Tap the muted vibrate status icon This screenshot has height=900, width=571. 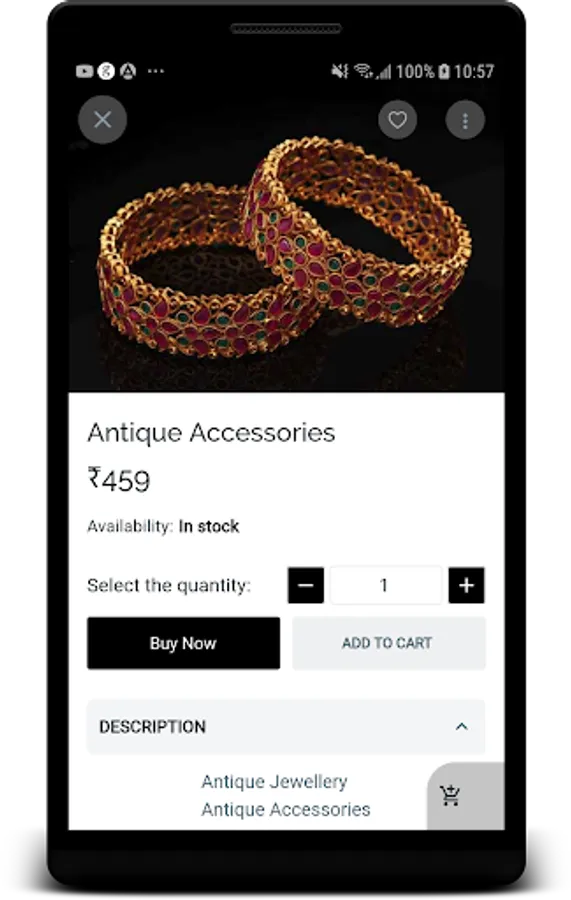tap(340, 71)
